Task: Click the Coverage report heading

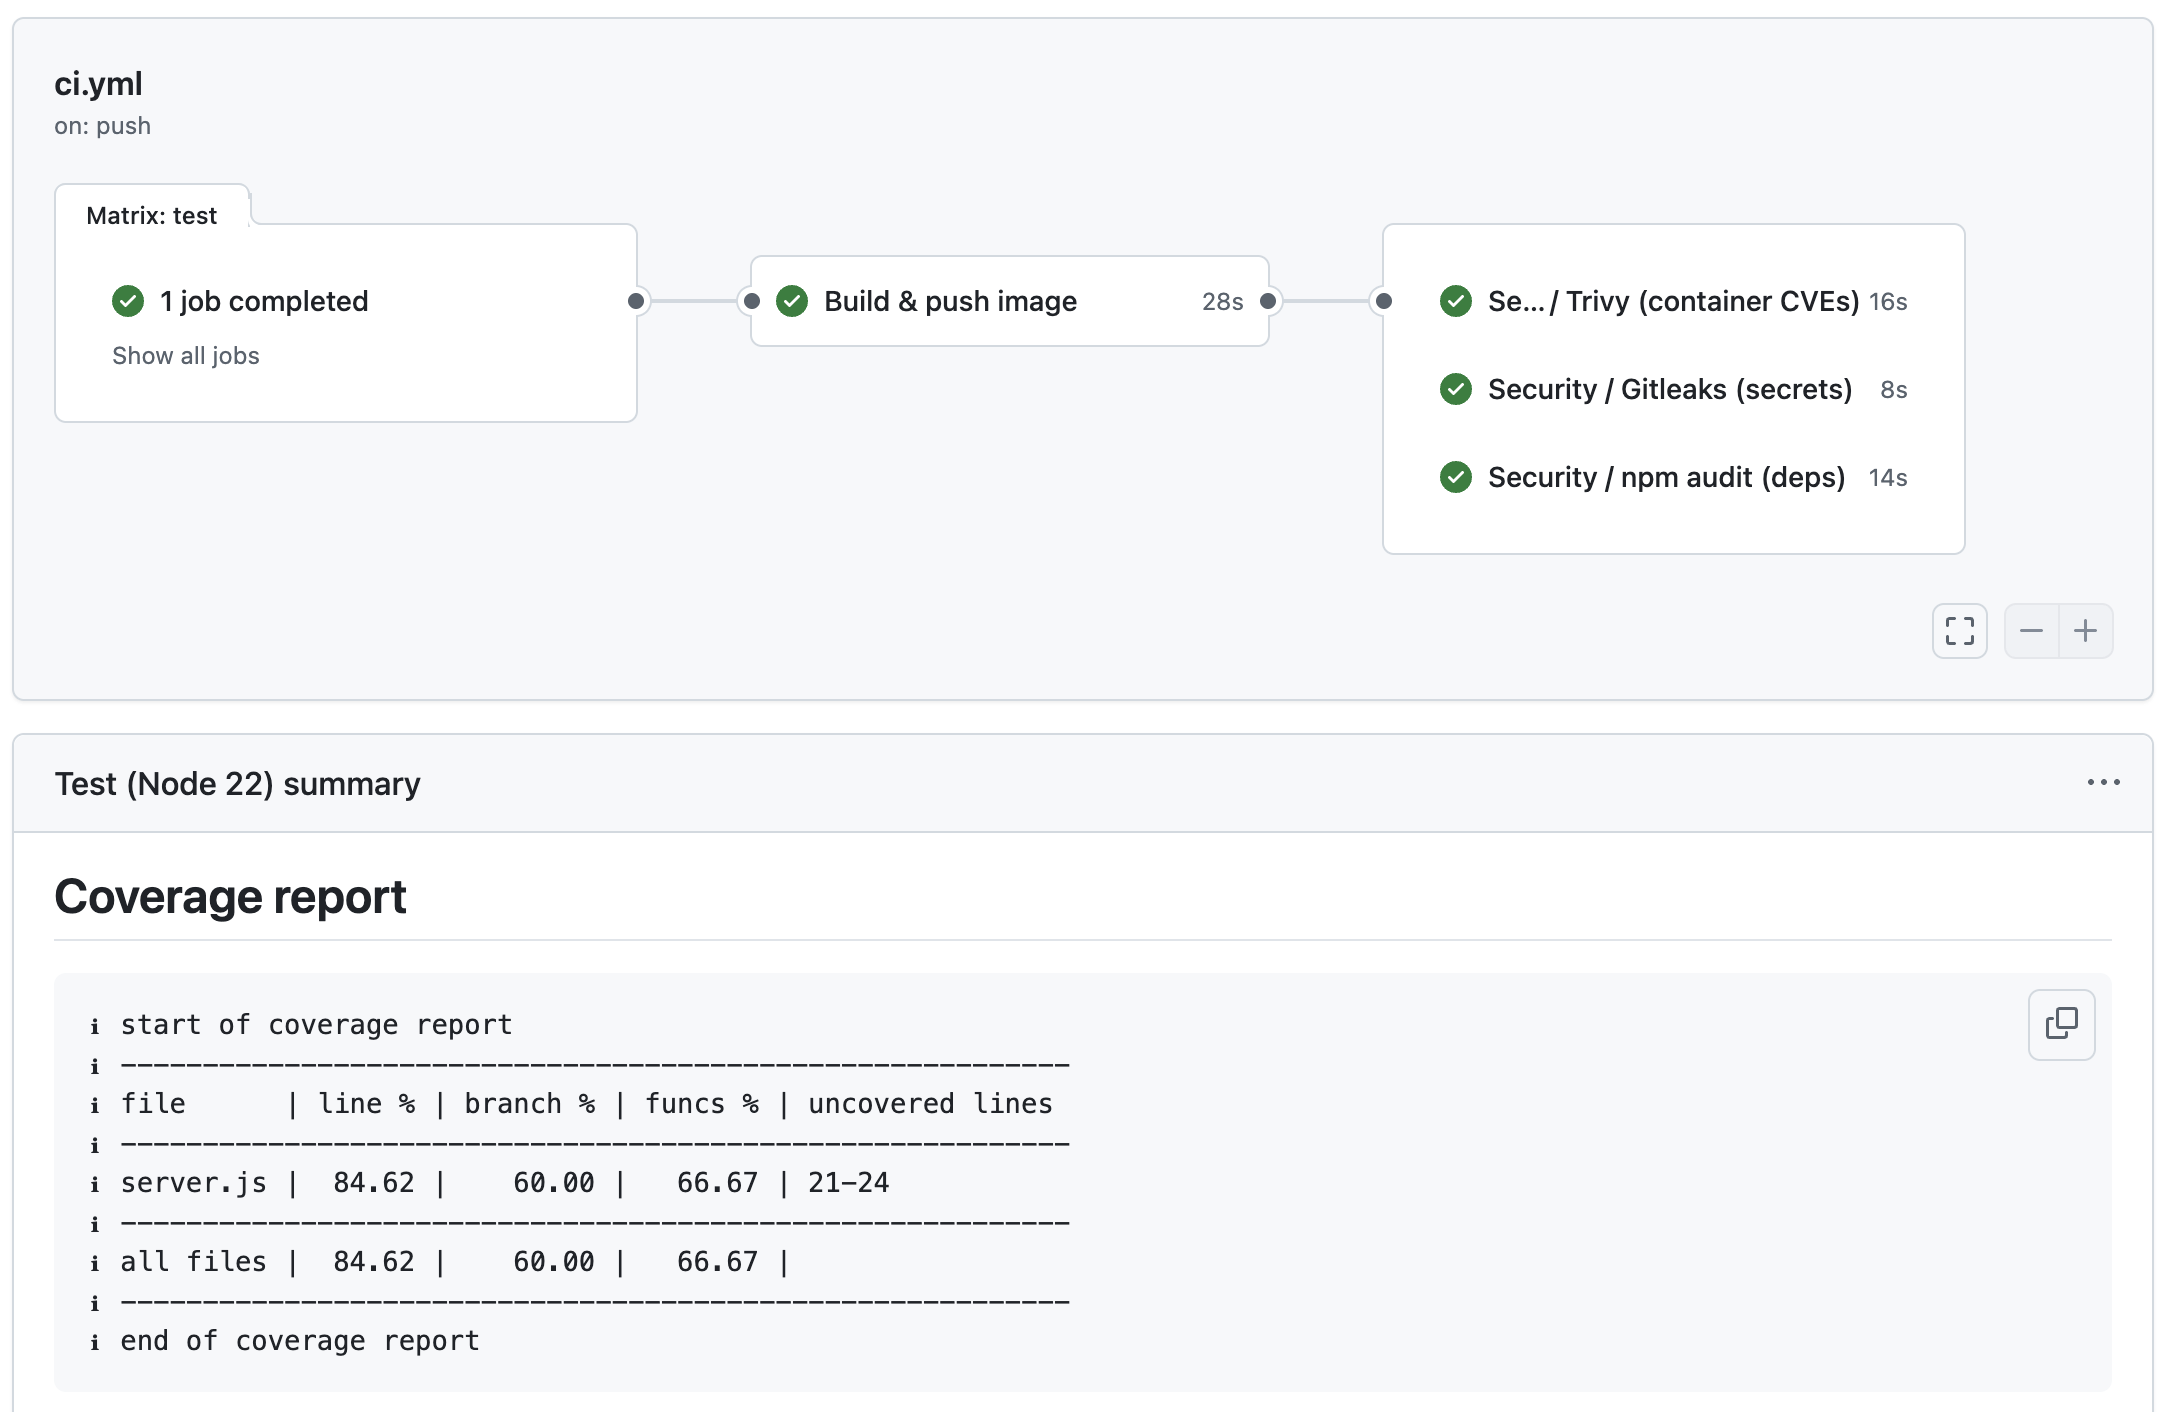Action: pos(230,897)
